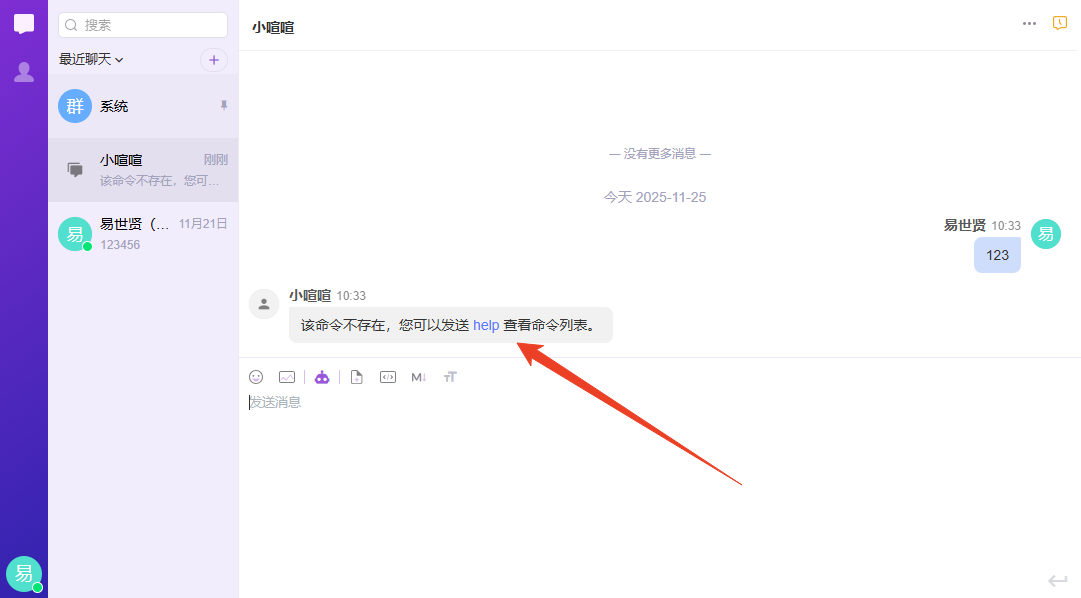Image resolution: width=1081 pixels, height=598 pixels.
Task: Insert a code snippet message
Action: 388,377
